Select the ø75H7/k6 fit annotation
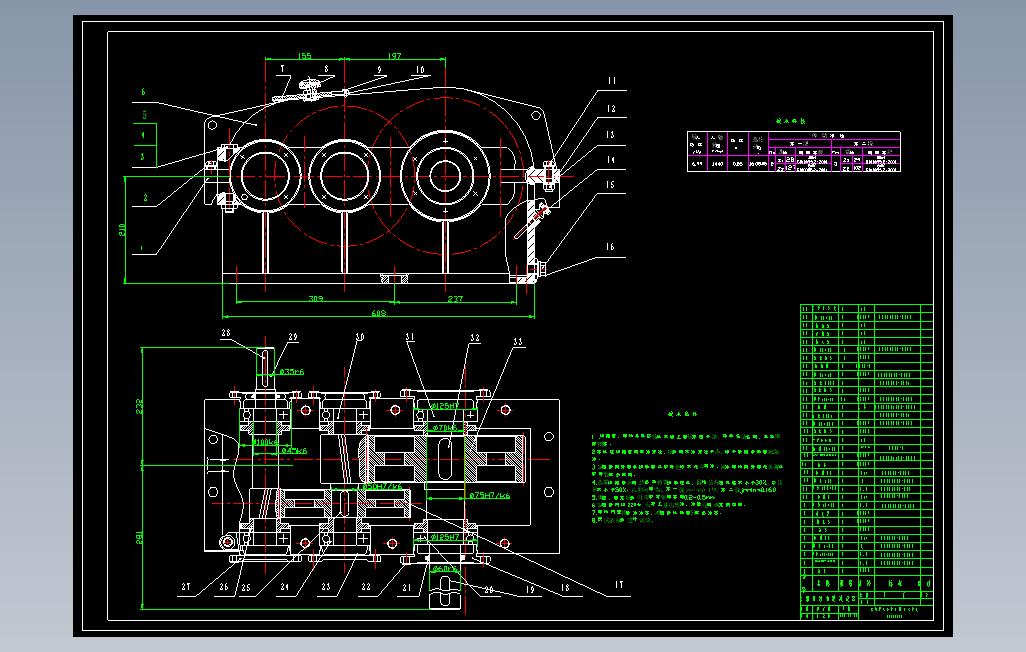 click(490, 496)
